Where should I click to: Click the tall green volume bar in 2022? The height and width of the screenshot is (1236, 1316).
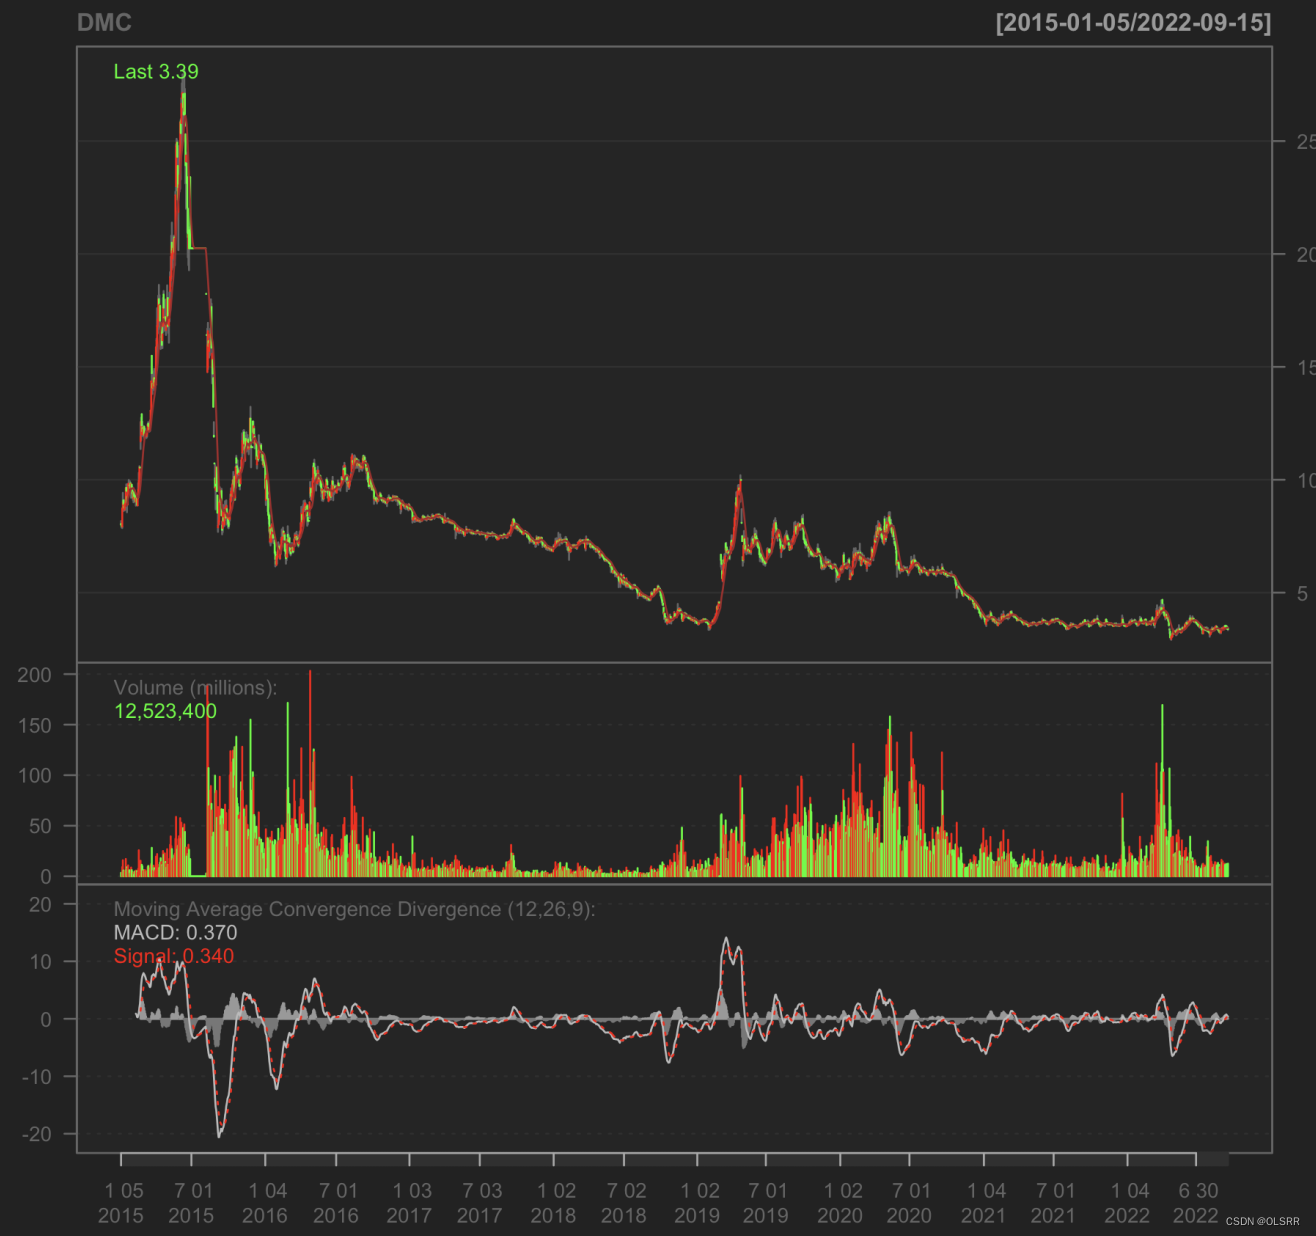click(x=1162, y=790)
